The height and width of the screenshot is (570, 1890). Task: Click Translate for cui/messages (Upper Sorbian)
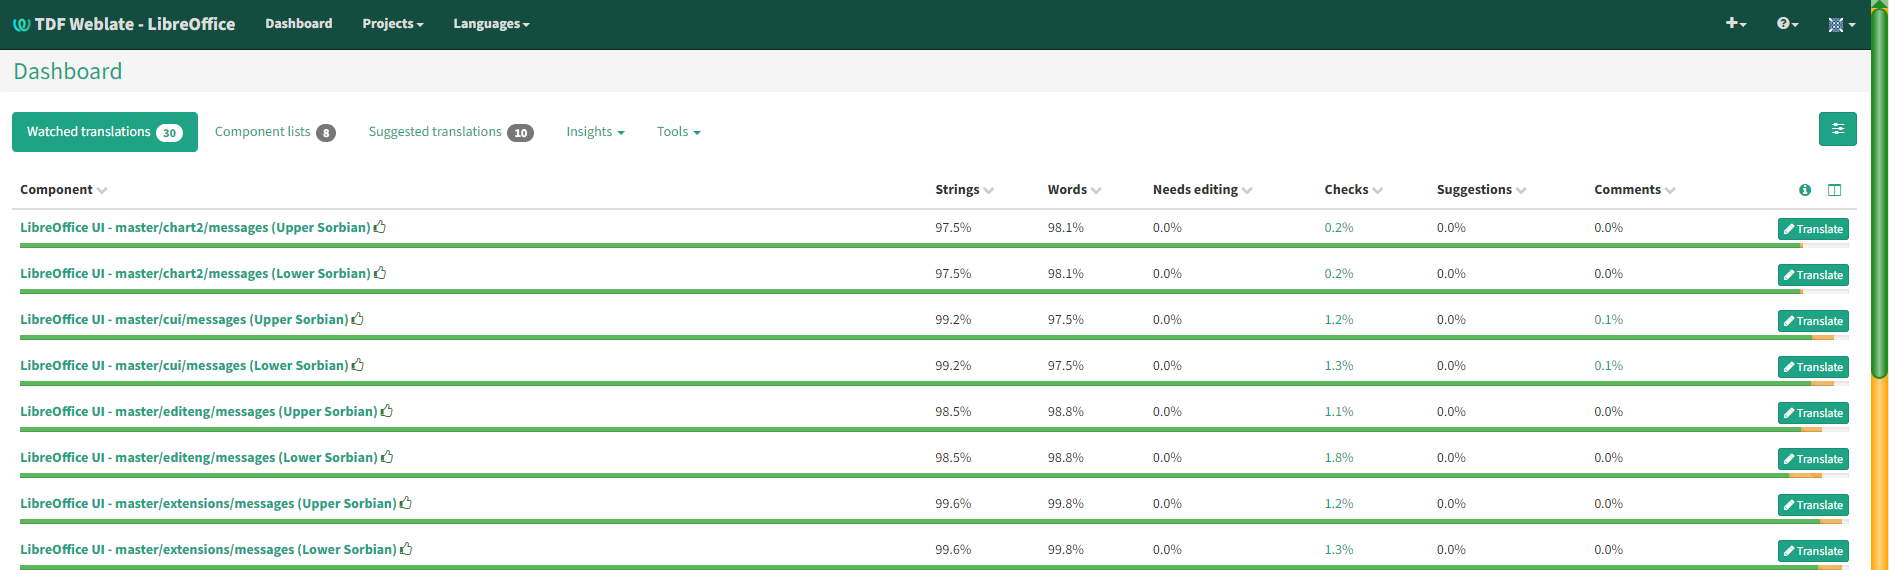point(1813,321)
